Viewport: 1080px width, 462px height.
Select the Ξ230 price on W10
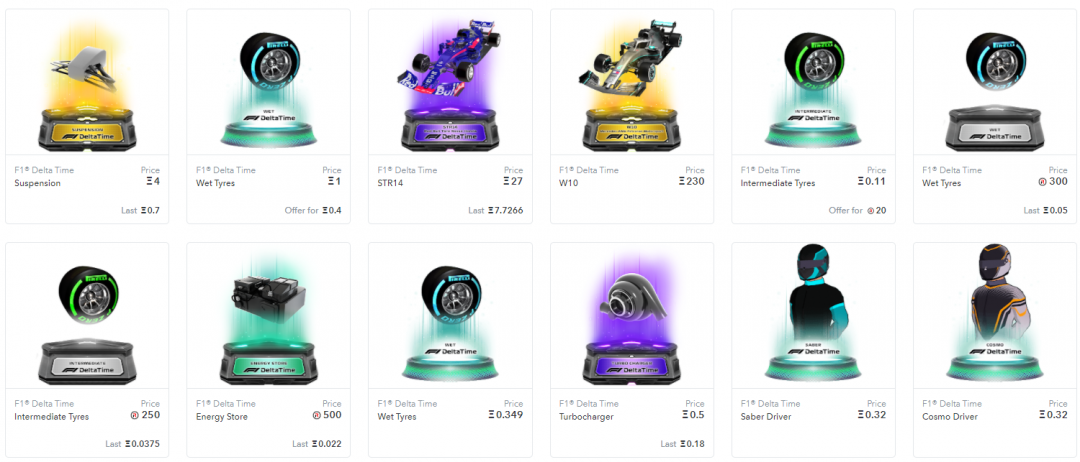(x=691, y=182)
